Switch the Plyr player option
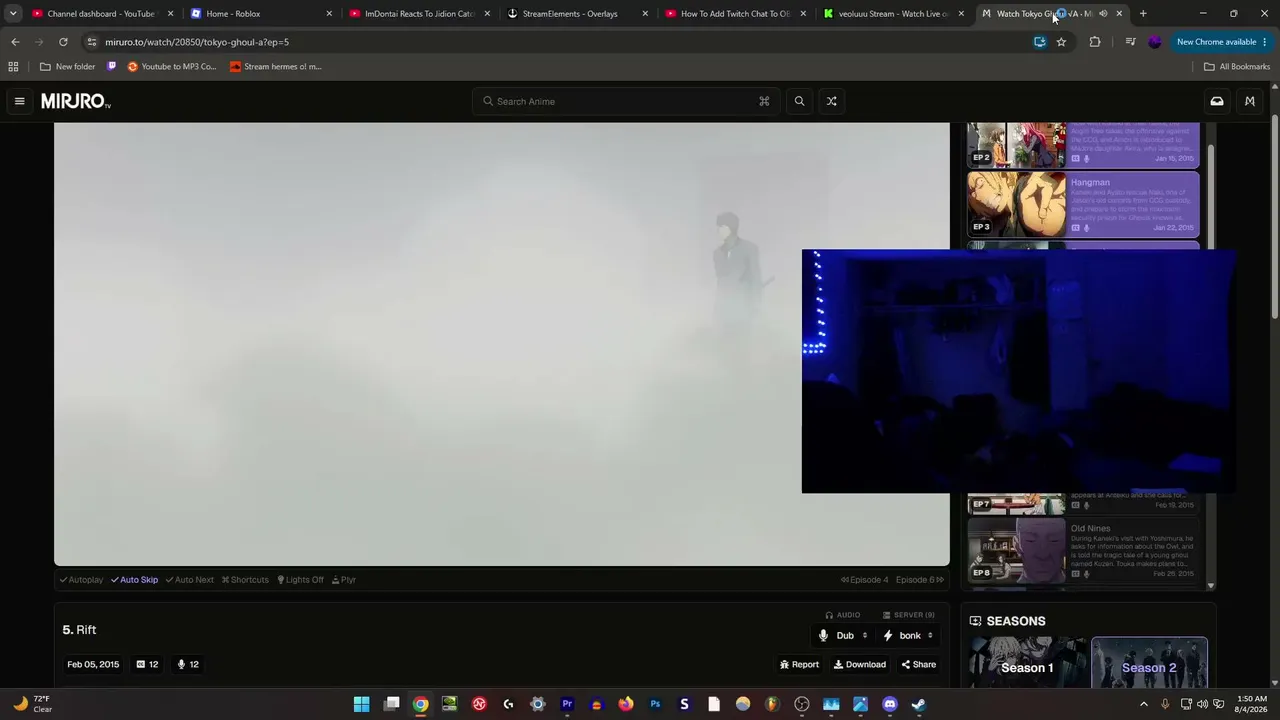 click(344, 580)
